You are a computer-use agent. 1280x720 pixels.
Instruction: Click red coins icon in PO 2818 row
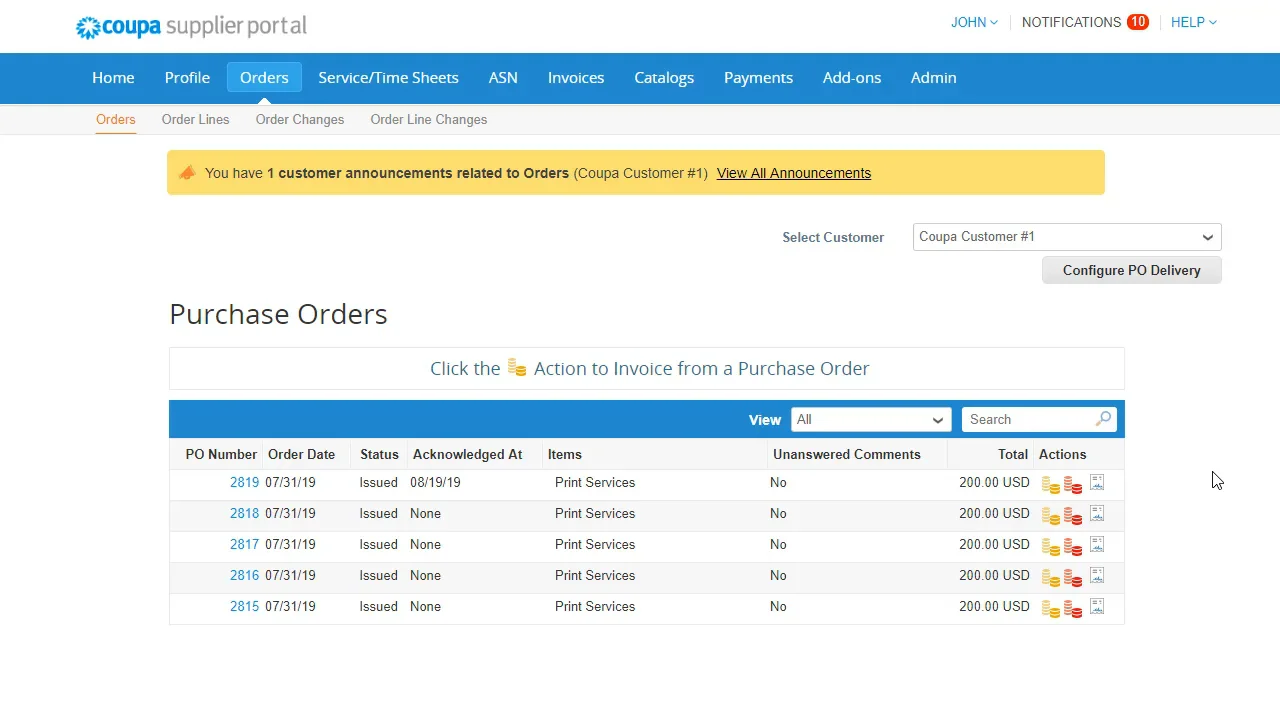(1073, 516)
